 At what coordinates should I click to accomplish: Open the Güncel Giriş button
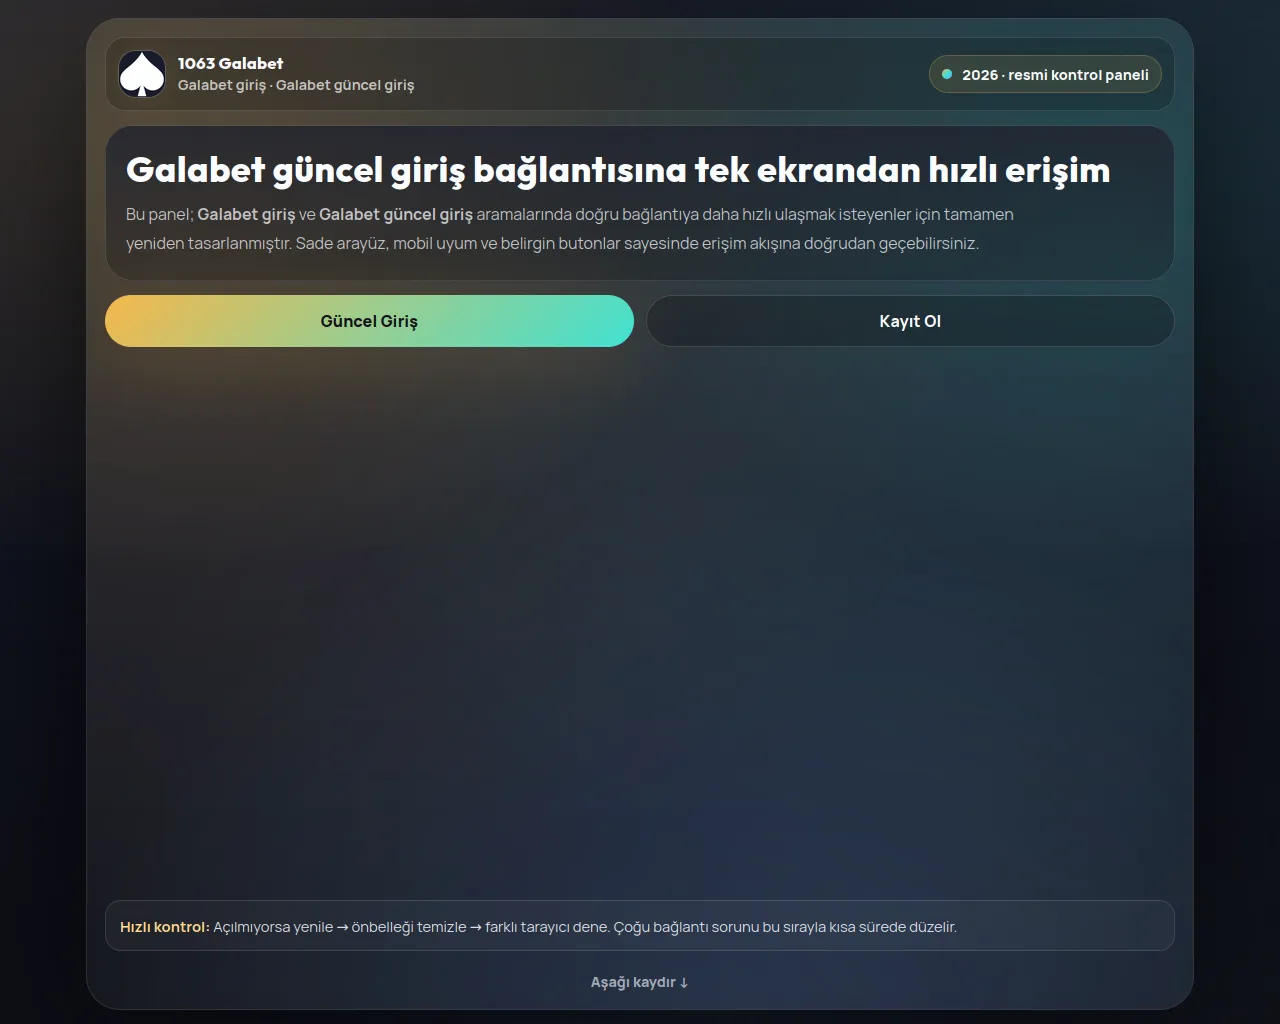pos(369,321)
